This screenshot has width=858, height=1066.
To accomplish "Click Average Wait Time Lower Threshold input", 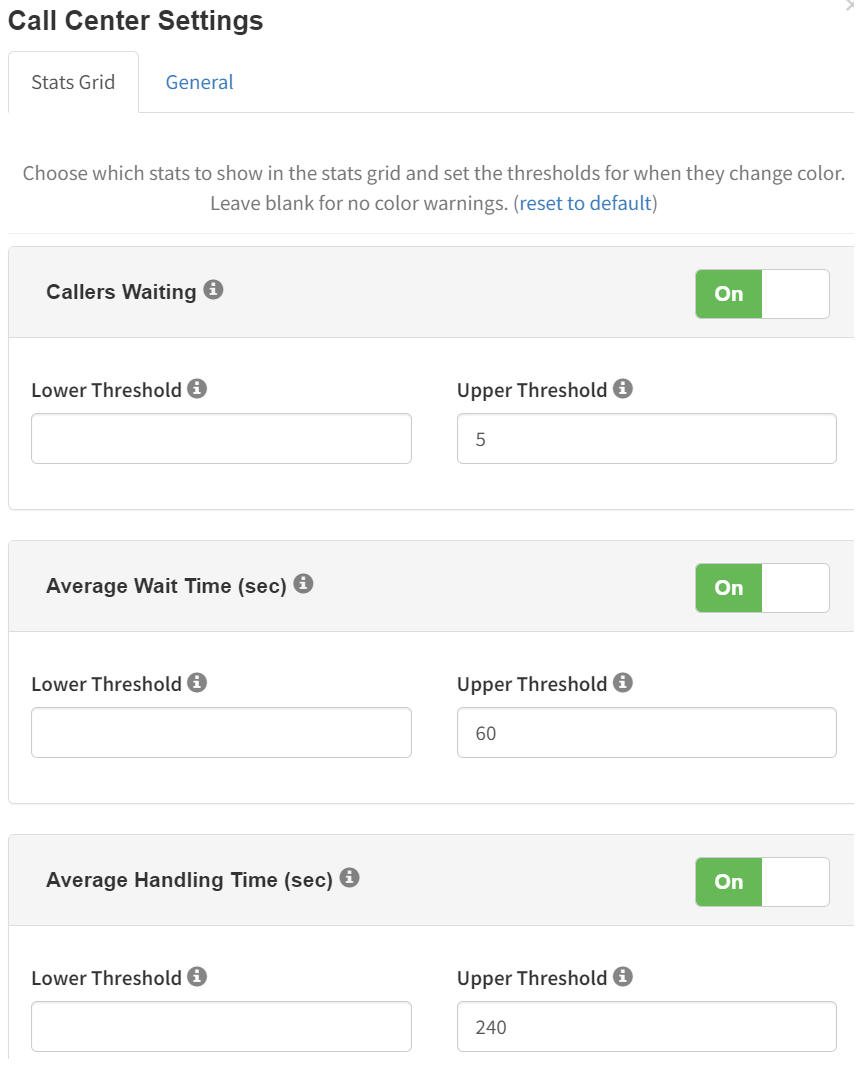I will pyautogui.click(x=222, y=732).
